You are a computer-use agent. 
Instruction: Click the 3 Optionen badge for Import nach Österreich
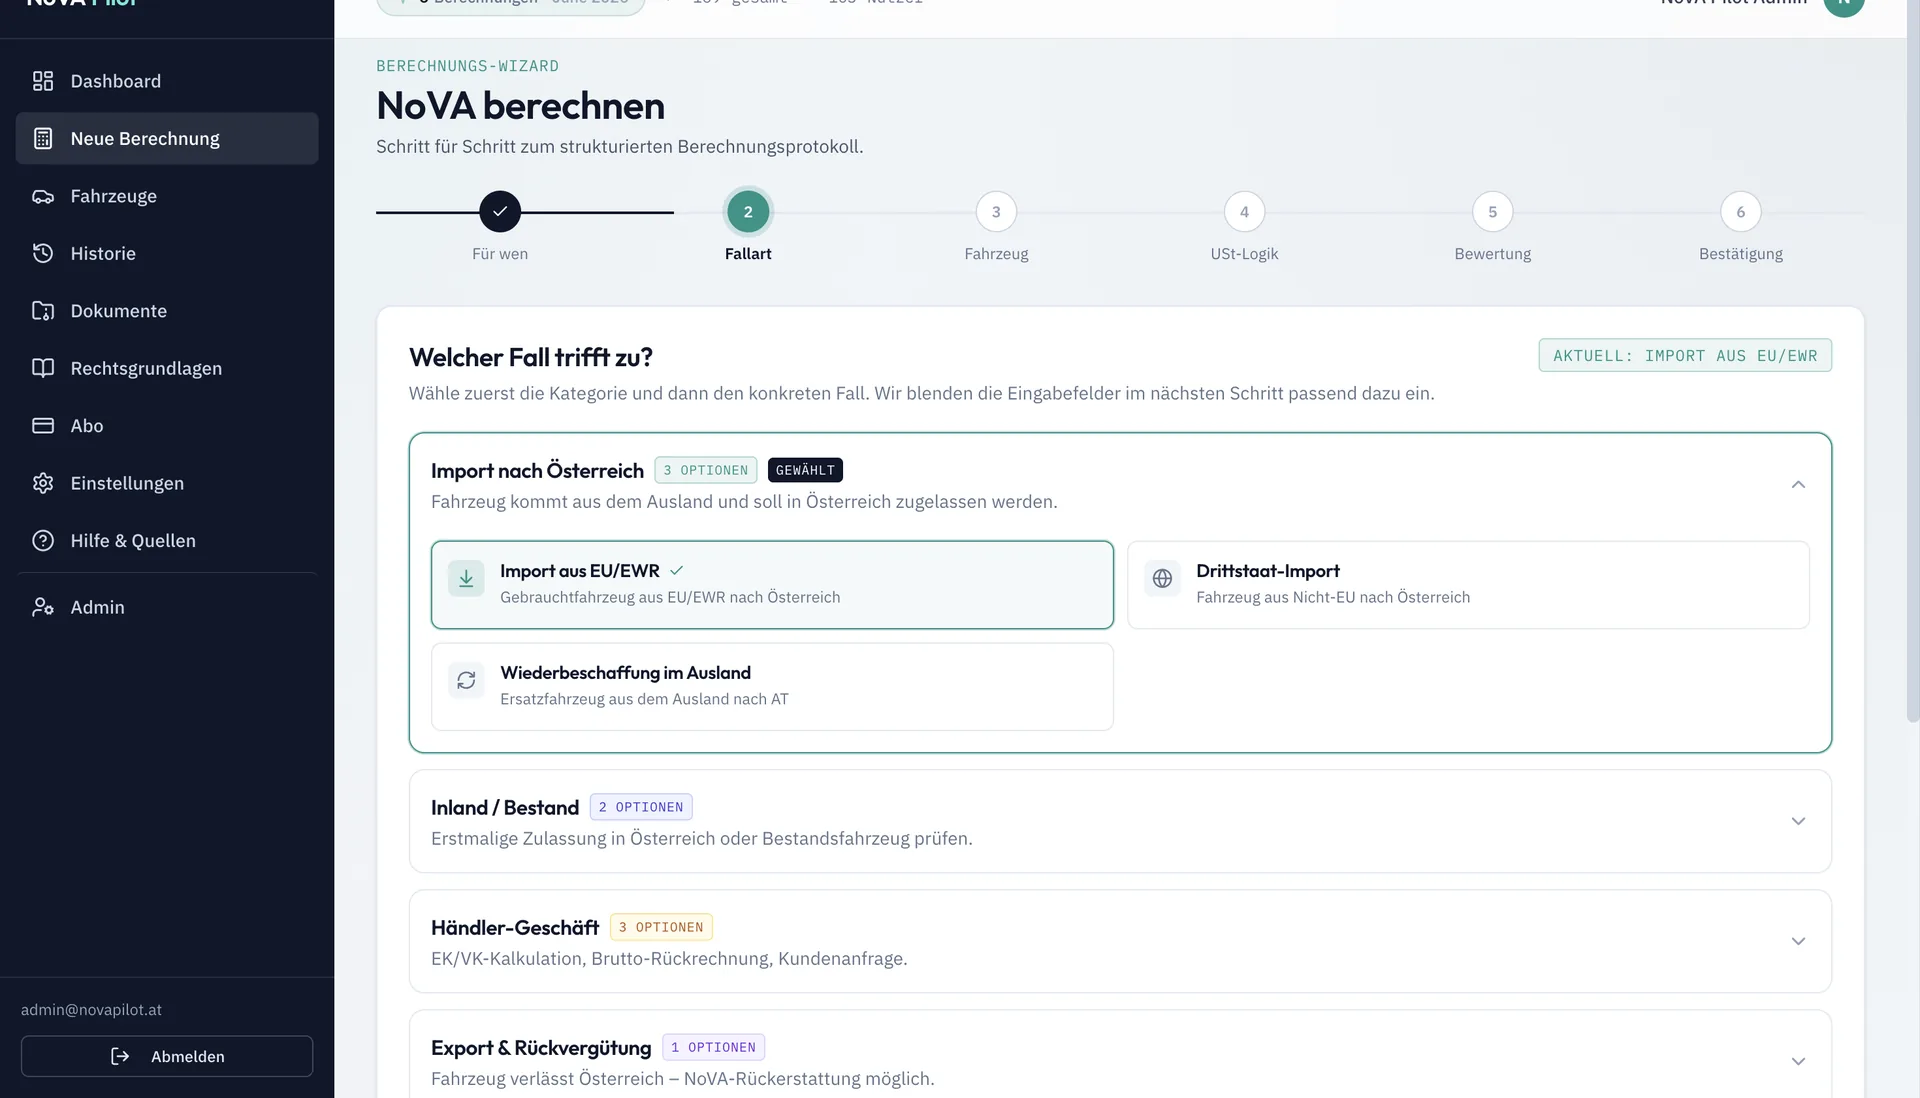(x=706, y=470)
